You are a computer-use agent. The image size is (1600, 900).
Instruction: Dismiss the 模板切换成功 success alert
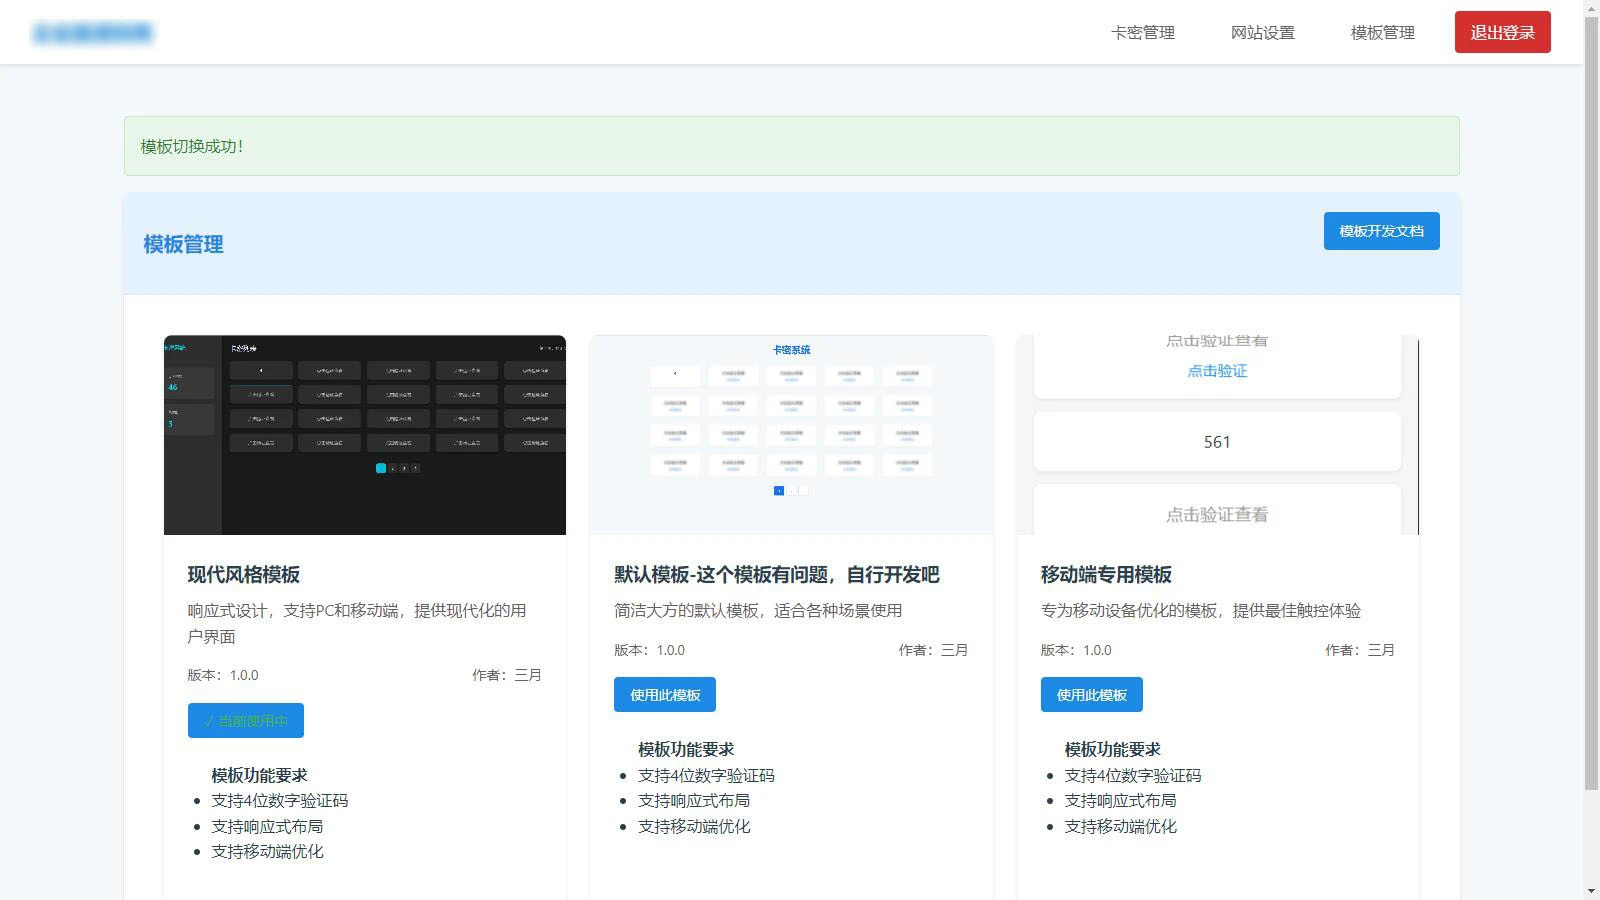pos(790,146)
